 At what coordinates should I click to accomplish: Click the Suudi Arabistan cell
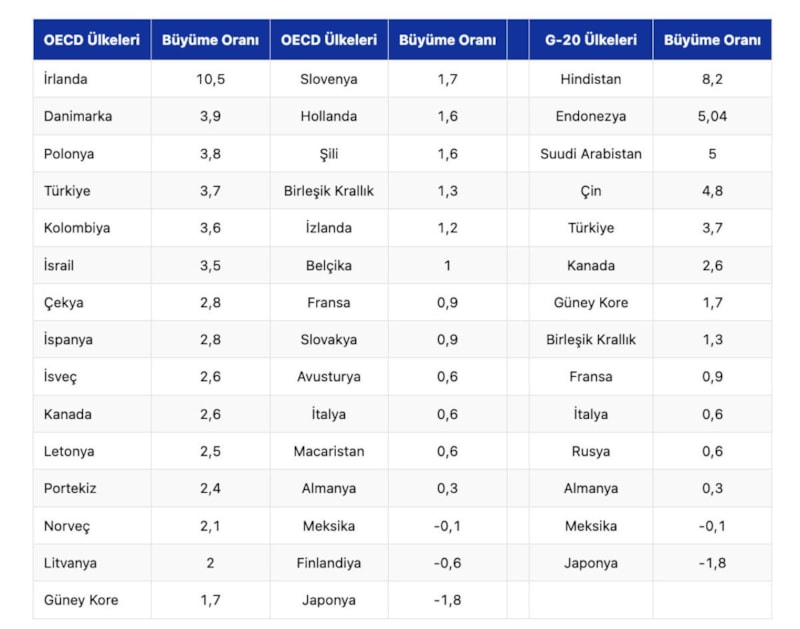click(591, 154)
